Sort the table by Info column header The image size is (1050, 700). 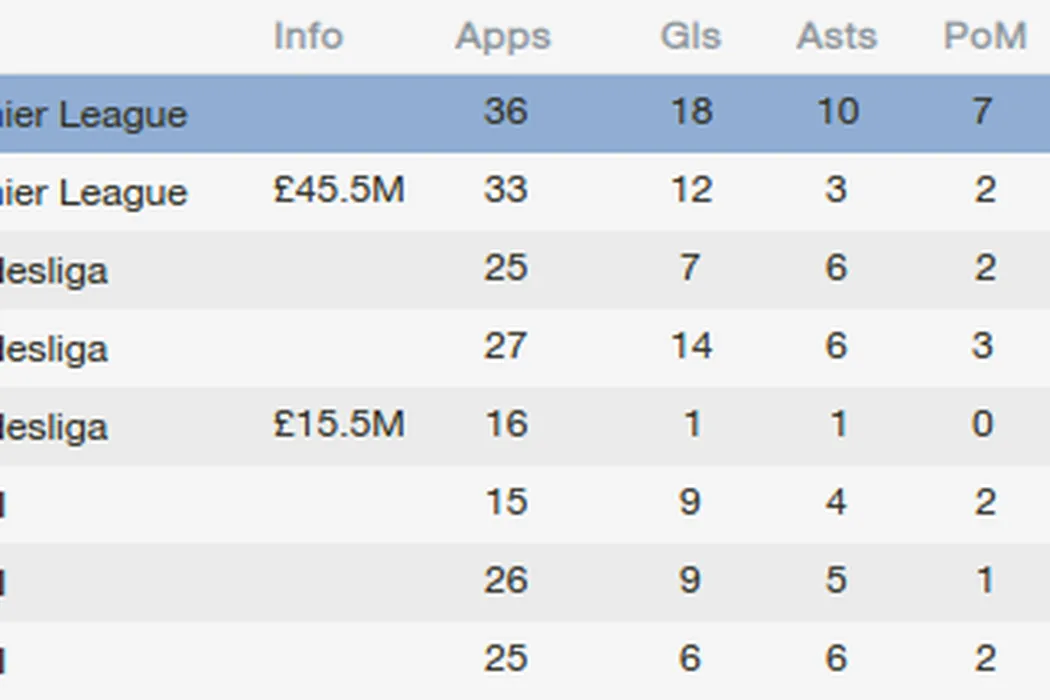click(x=308, y=37)
